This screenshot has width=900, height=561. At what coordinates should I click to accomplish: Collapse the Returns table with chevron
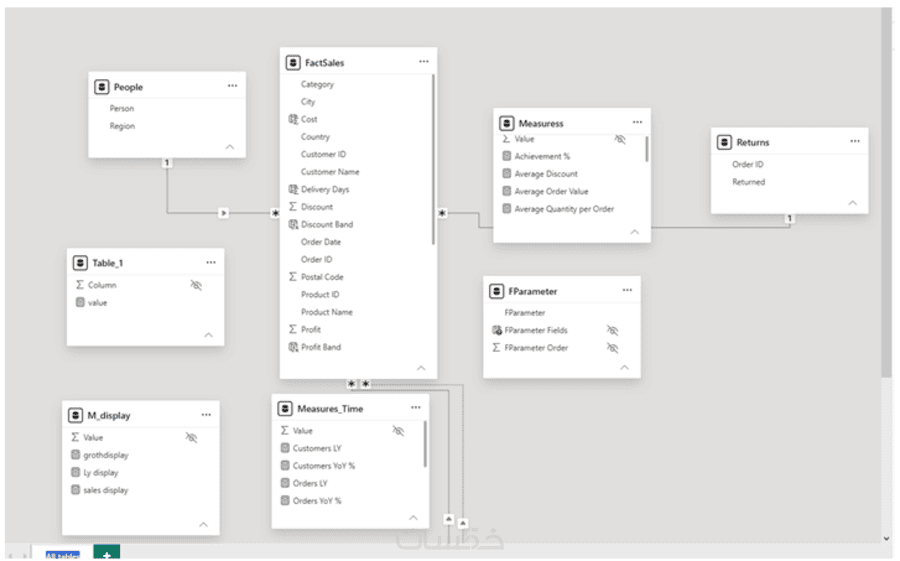852,203
